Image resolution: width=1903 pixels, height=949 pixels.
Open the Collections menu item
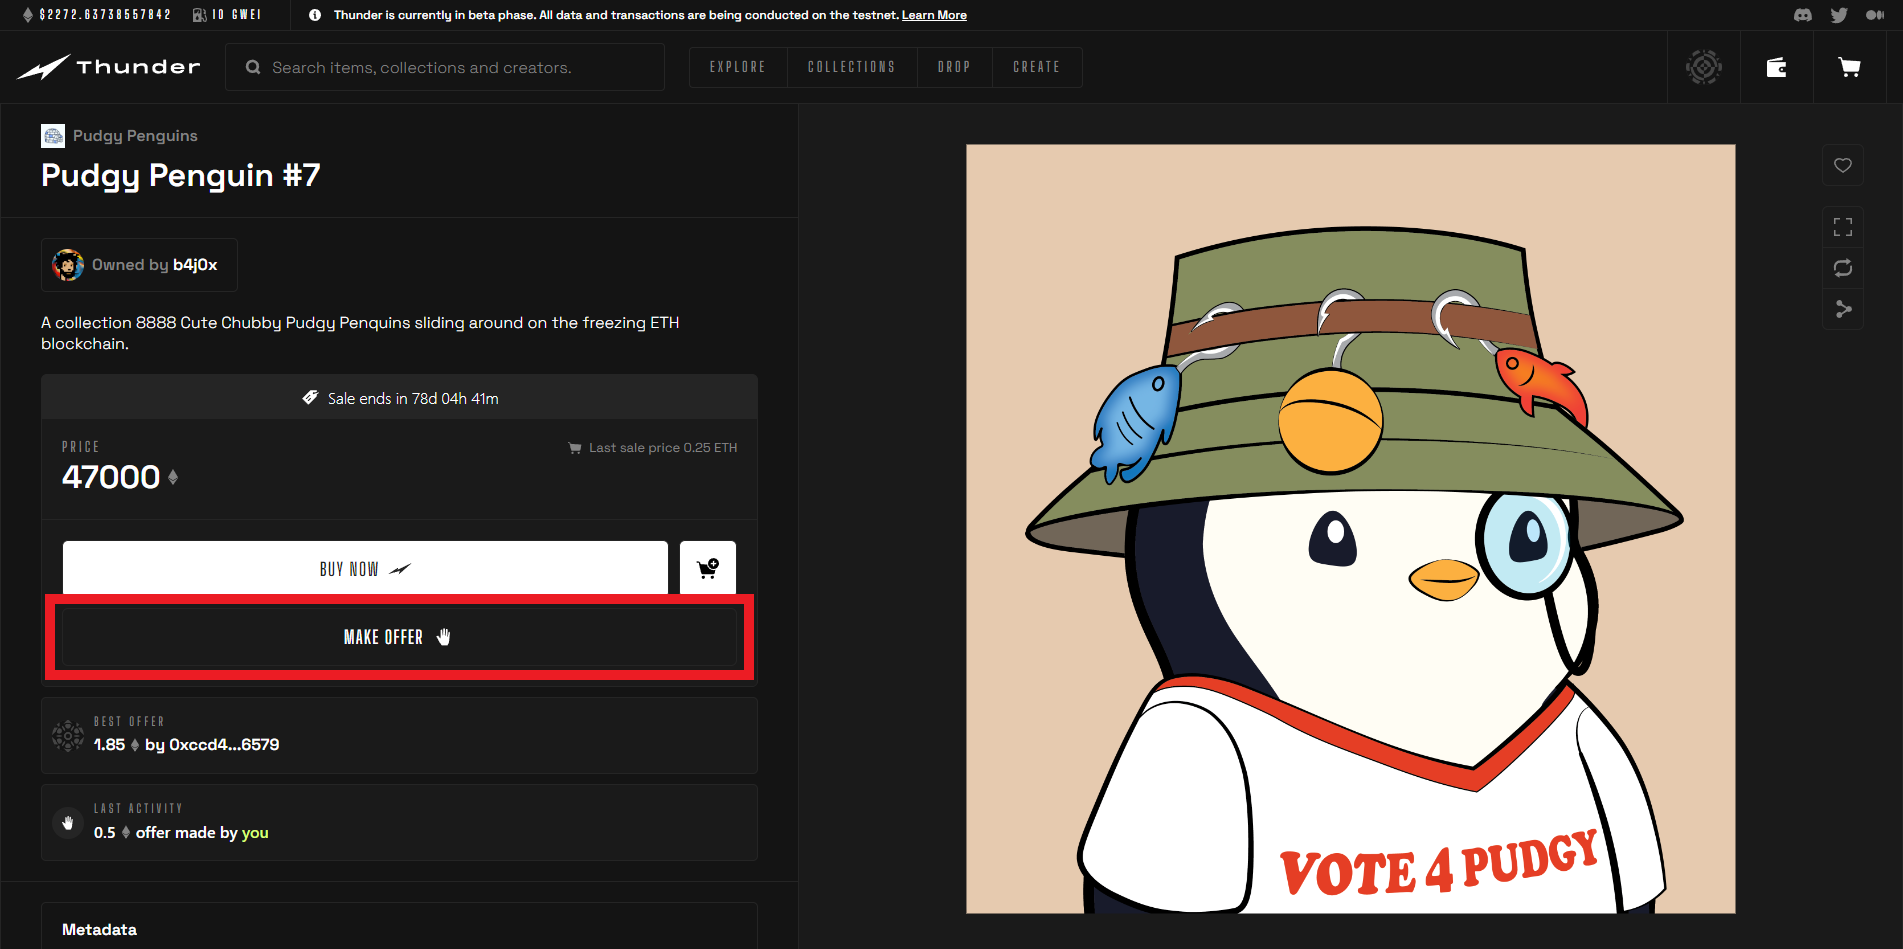coord(851,67)
